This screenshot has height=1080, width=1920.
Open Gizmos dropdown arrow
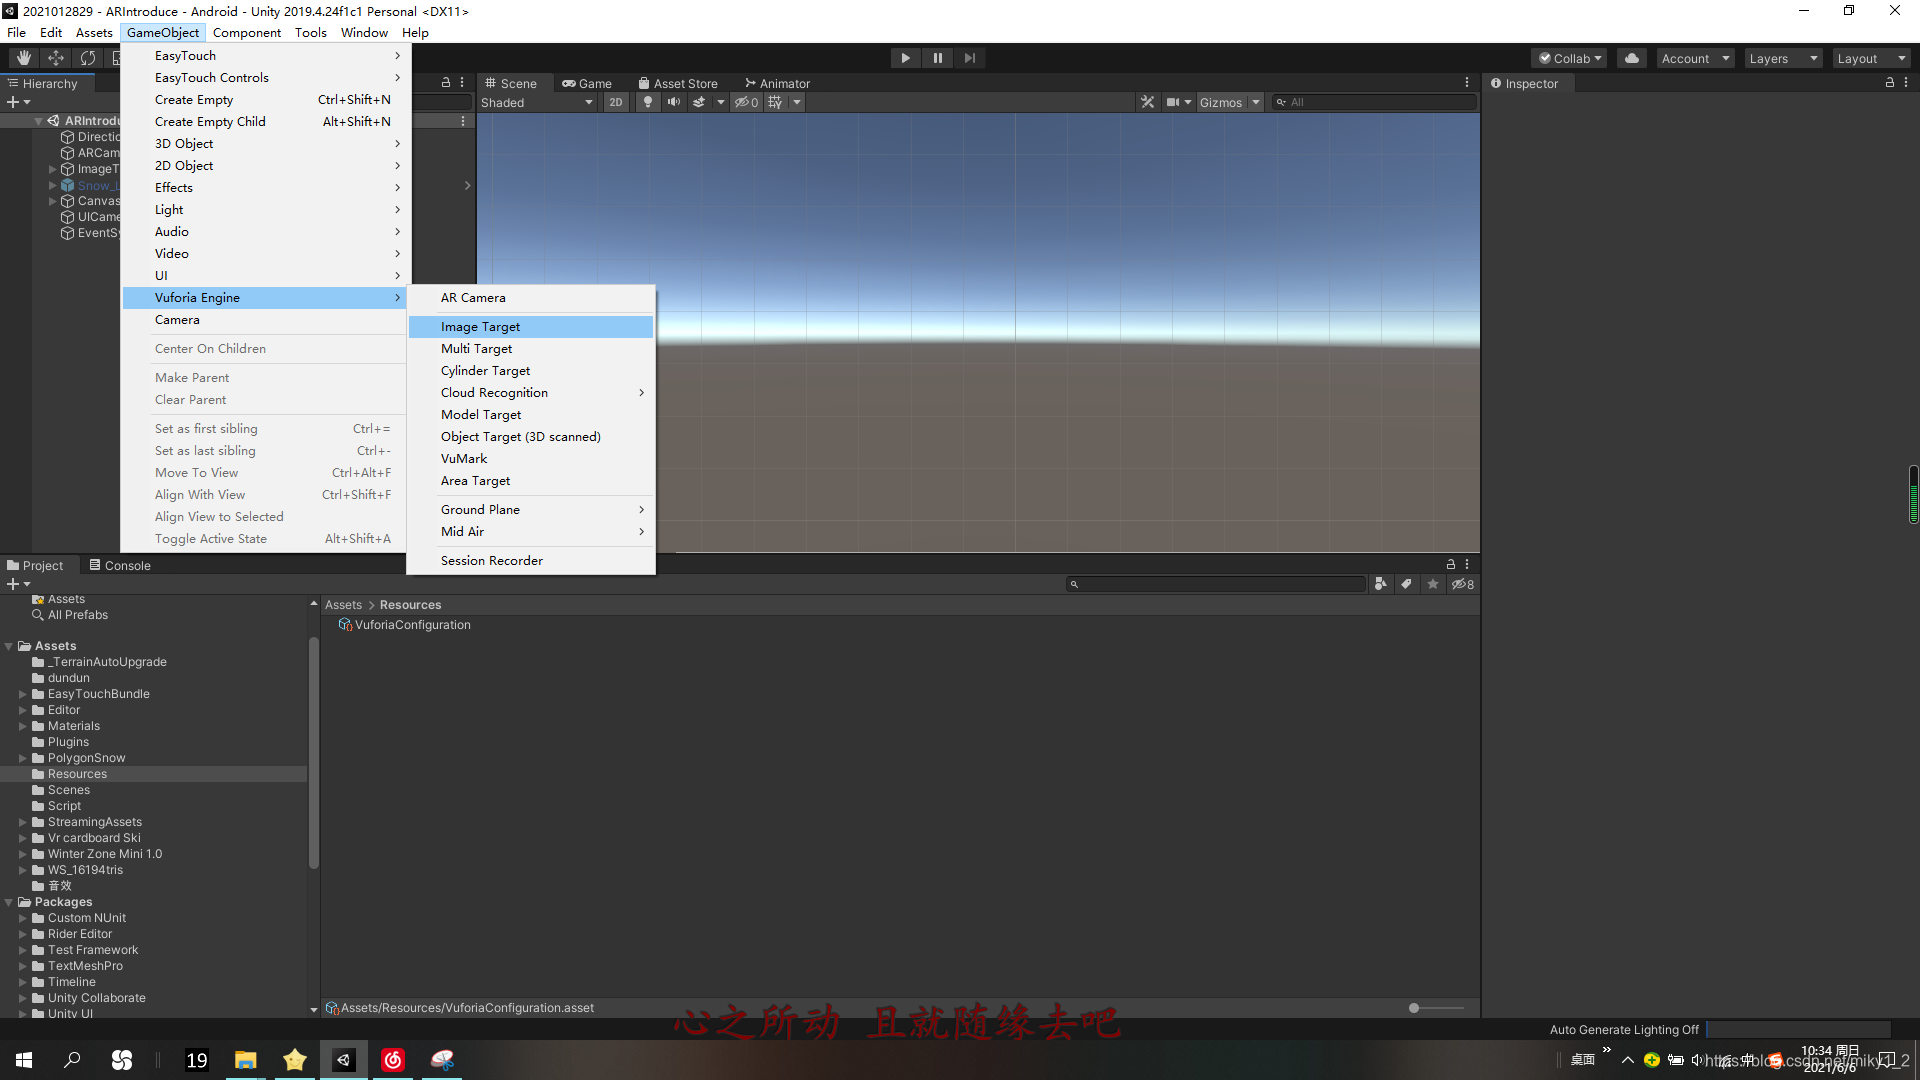click(1256, 102)
